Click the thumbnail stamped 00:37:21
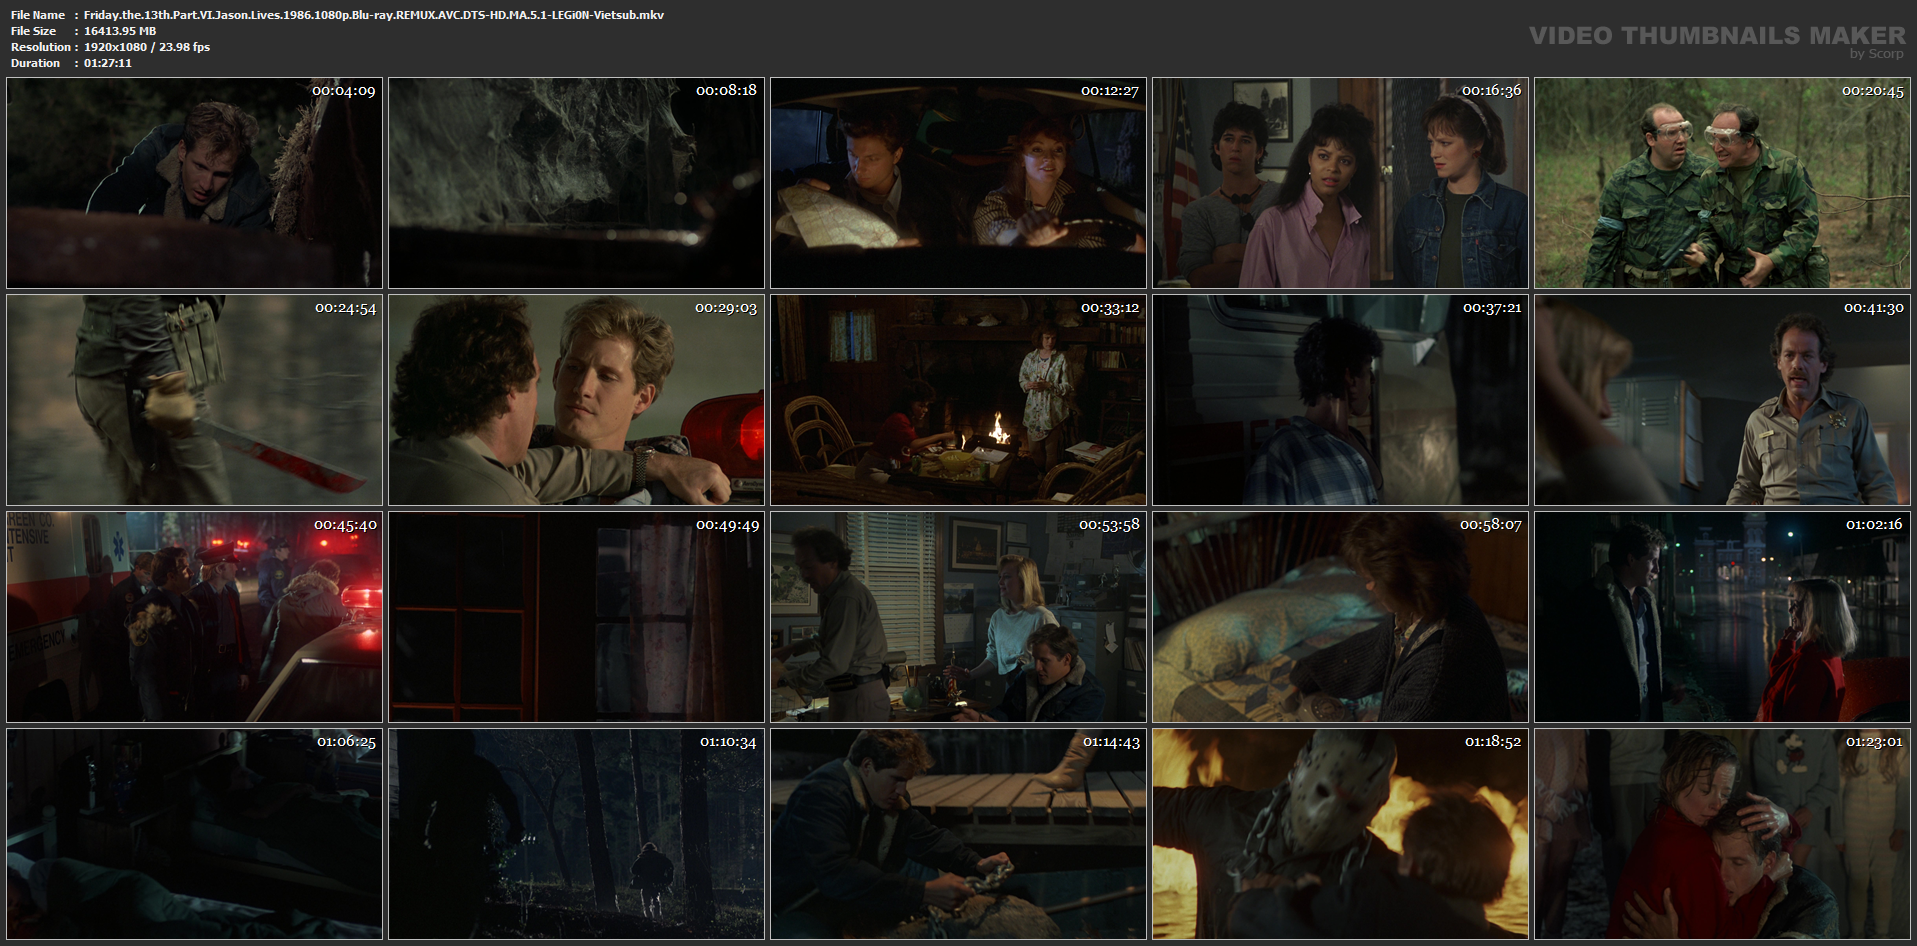The width and height of the screenshot is (1917, 946). tap(1340, 400)
